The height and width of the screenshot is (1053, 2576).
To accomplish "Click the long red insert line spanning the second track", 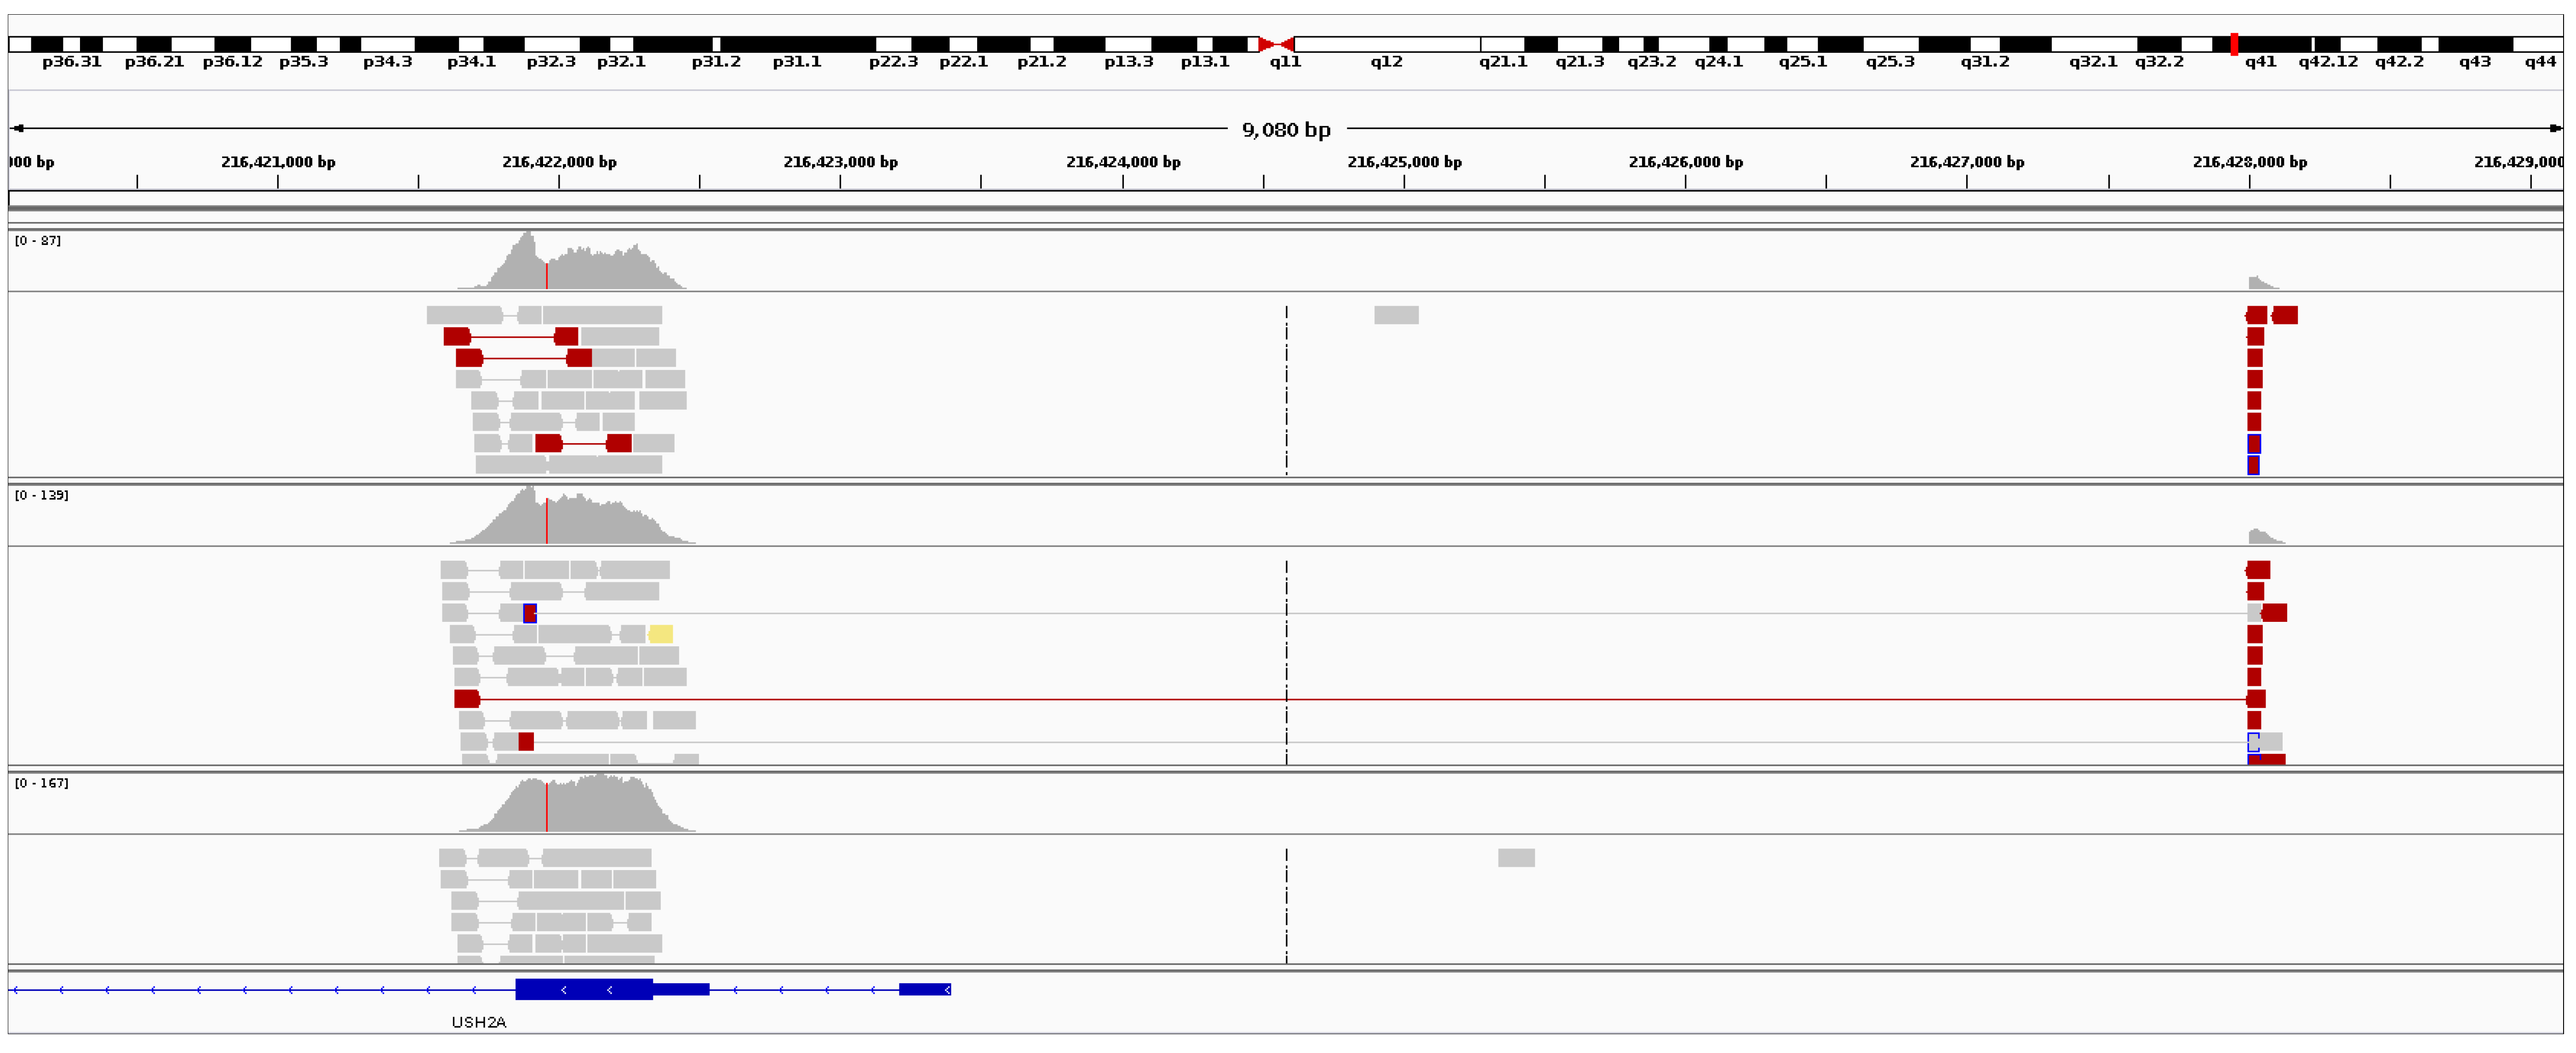I will (1363, 699).
